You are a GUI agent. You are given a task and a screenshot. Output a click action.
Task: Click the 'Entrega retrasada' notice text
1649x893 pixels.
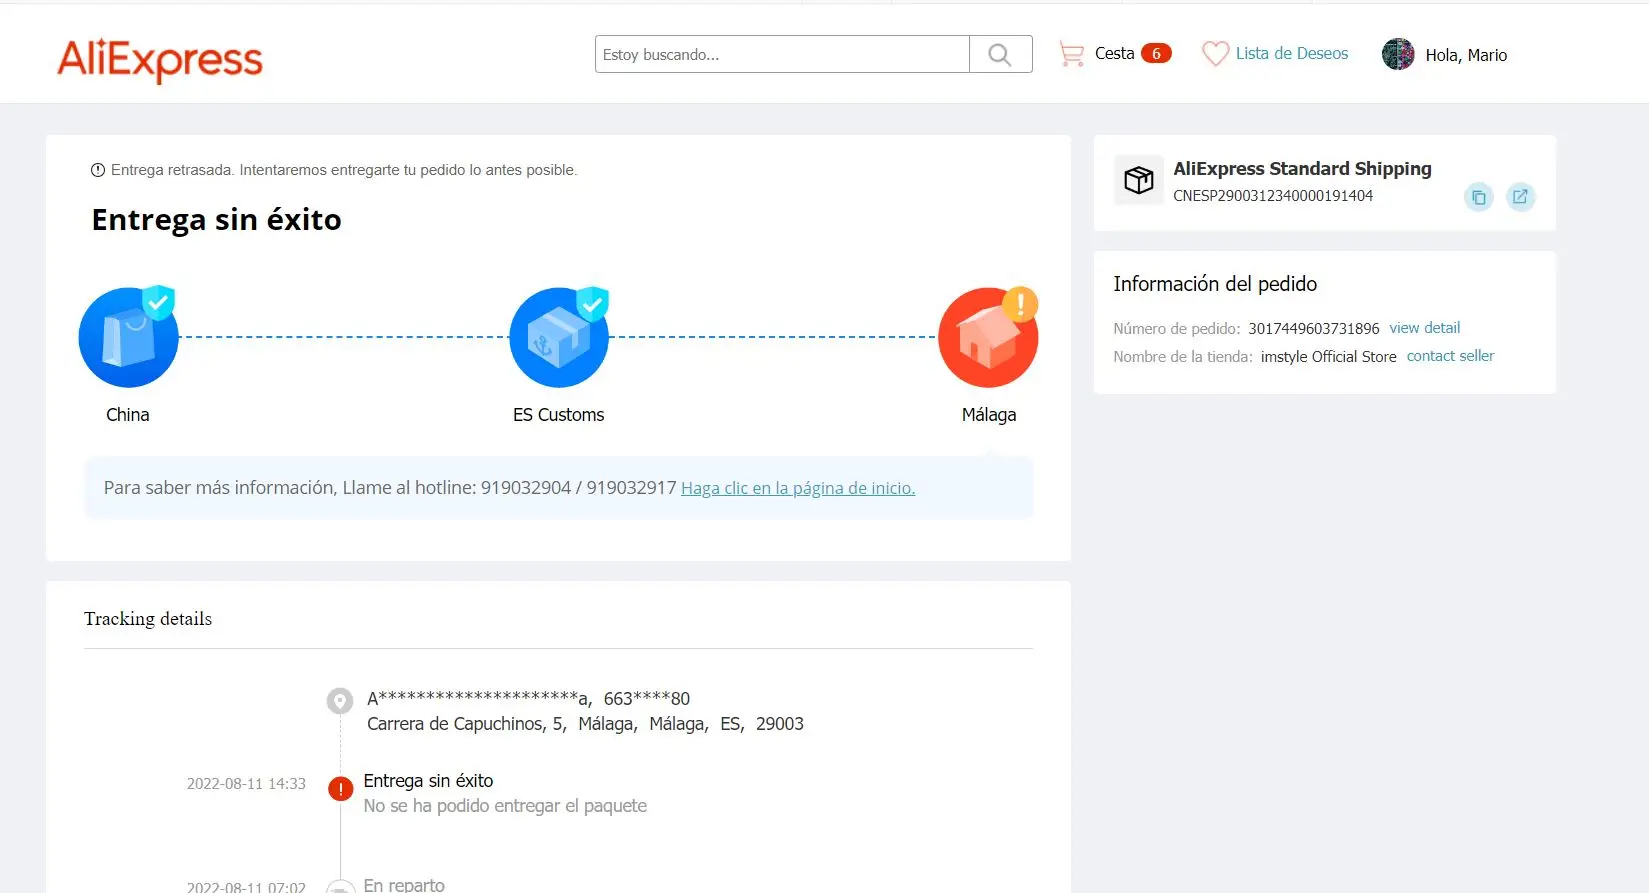click(344, 170)
